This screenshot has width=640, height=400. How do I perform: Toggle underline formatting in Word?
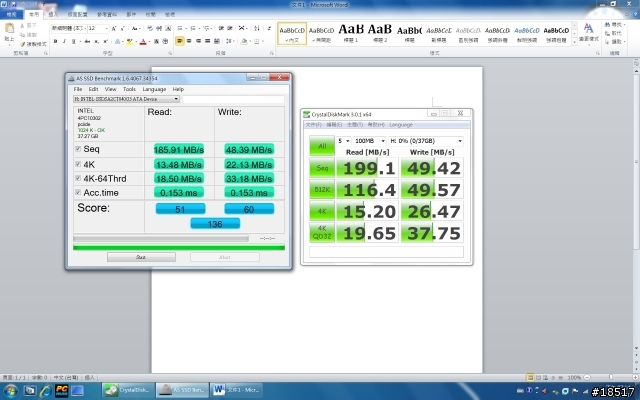click(x=73, y=41)
